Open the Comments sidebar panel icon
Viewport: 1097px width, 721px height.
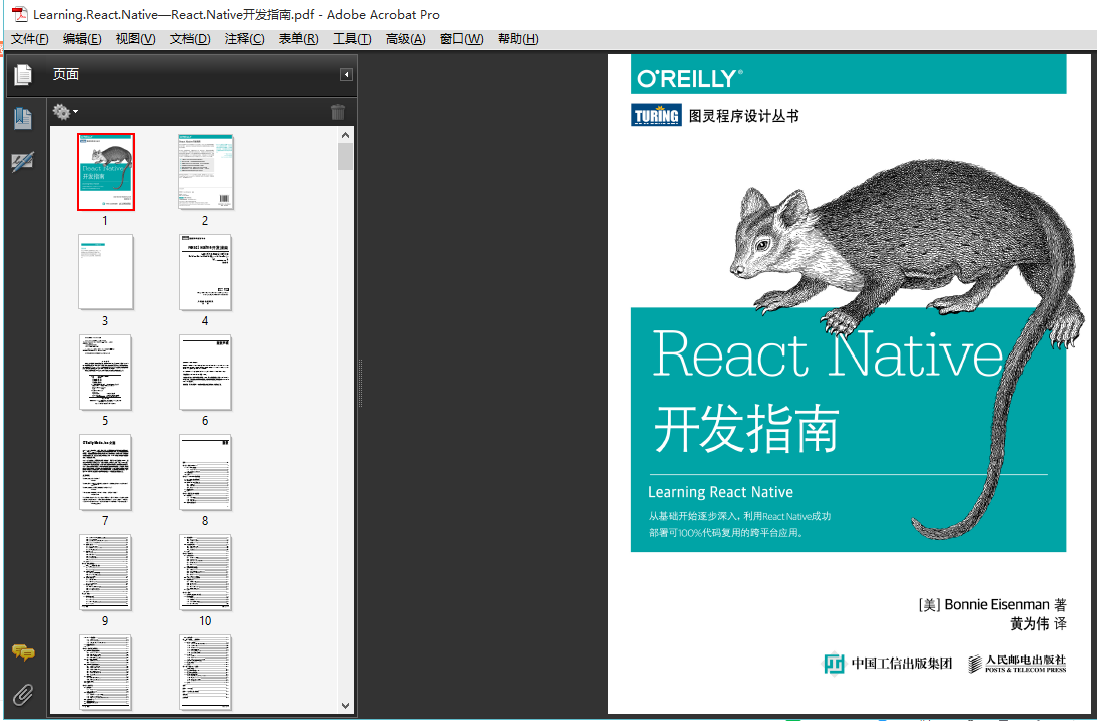[23, 653]
